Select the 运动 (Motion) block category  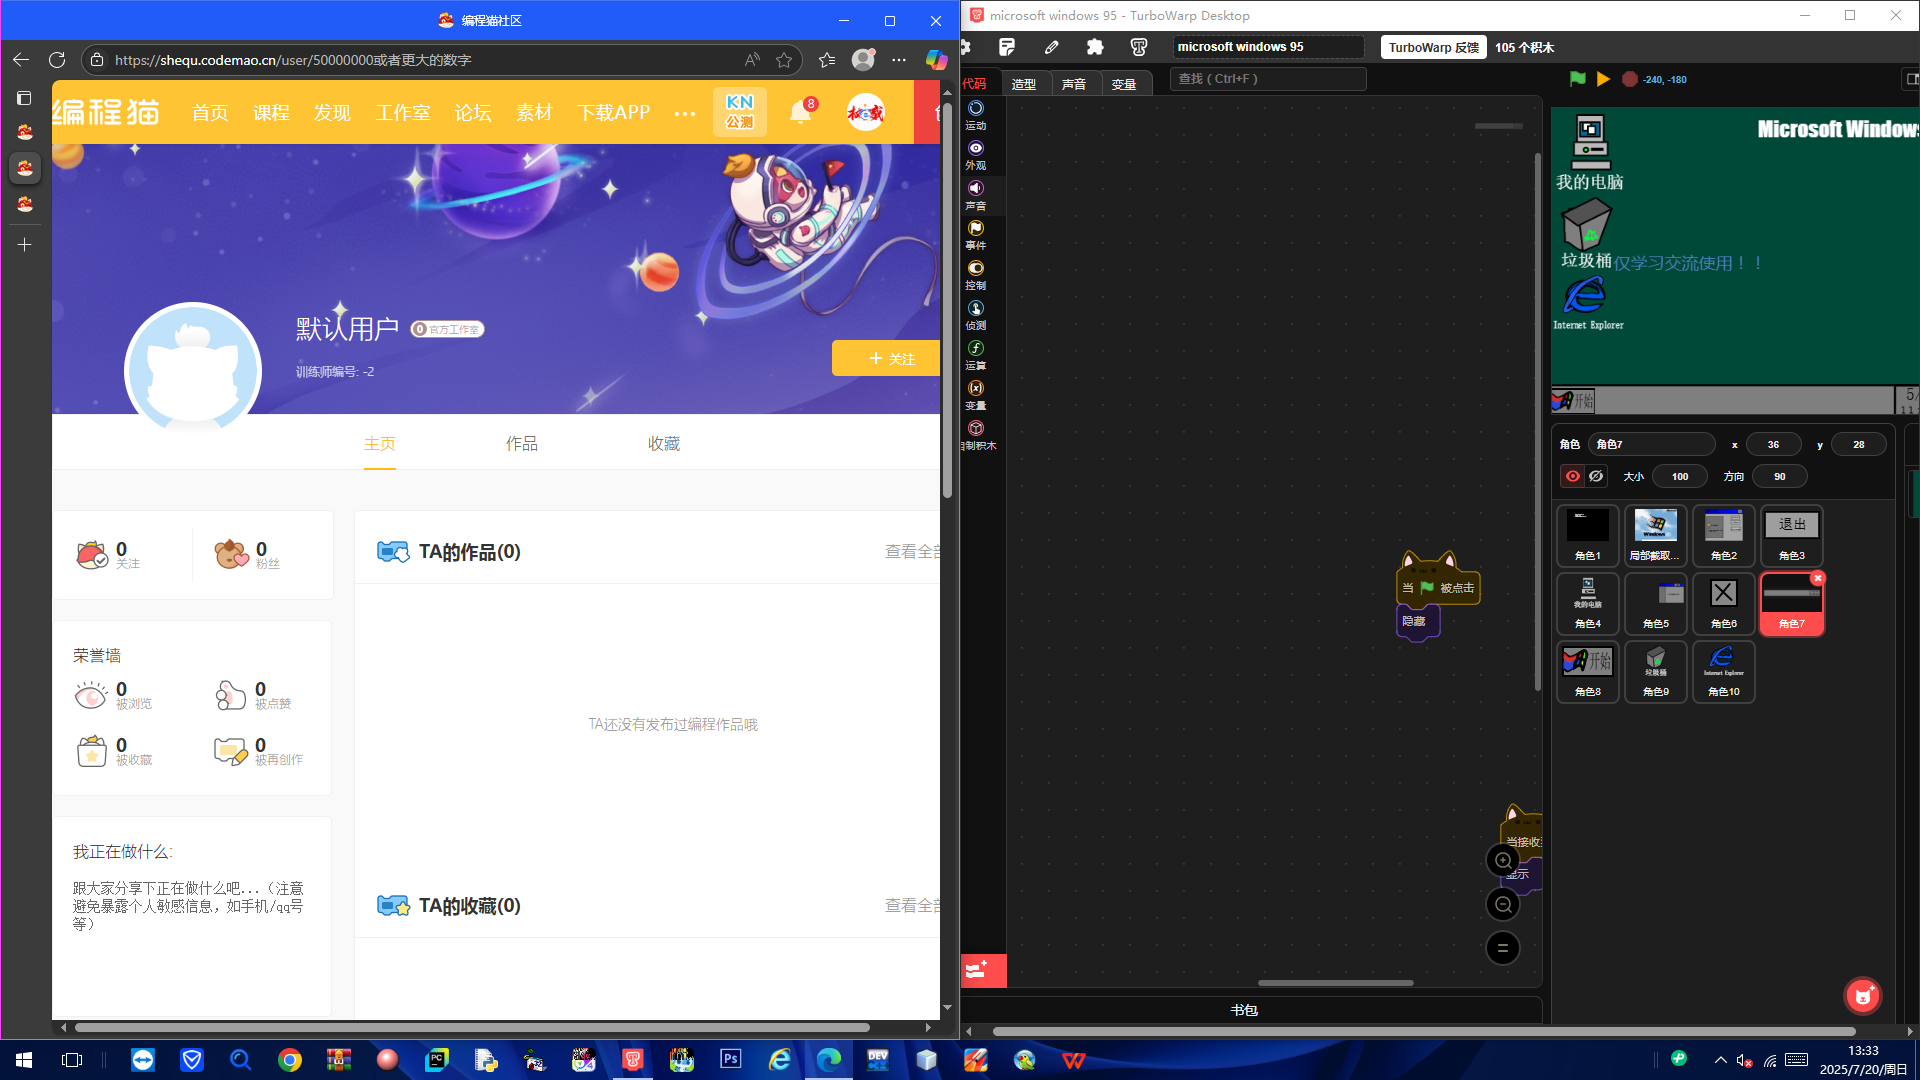click(976, 115)
